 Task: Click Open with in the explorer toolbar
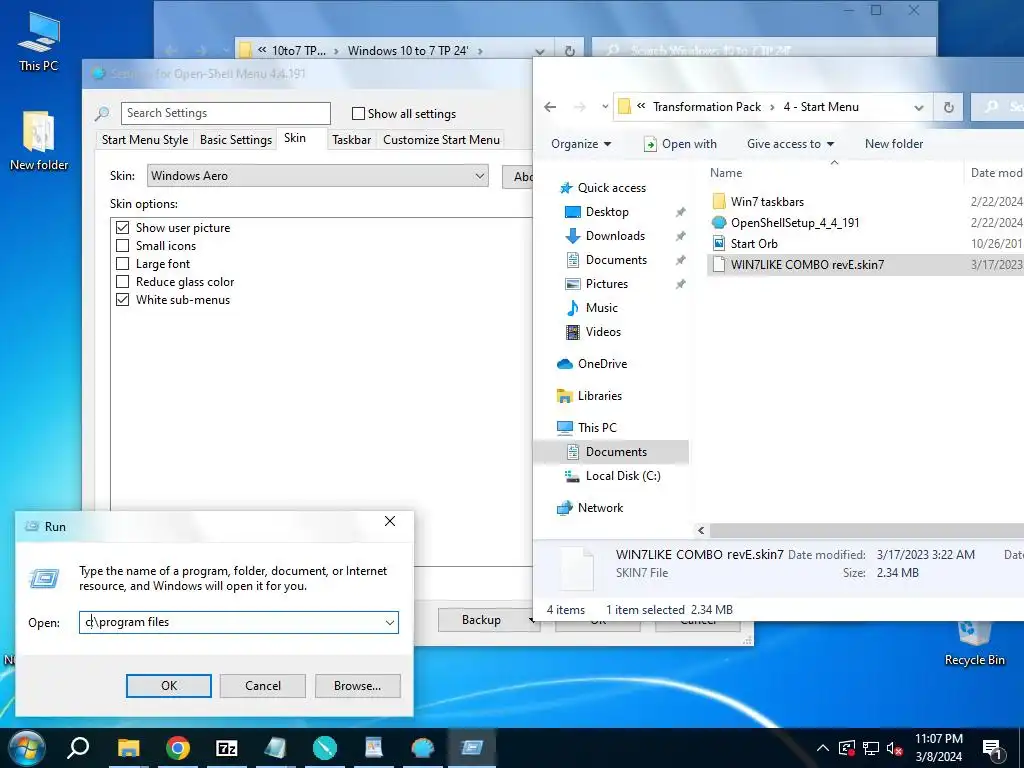pos(680,144)
